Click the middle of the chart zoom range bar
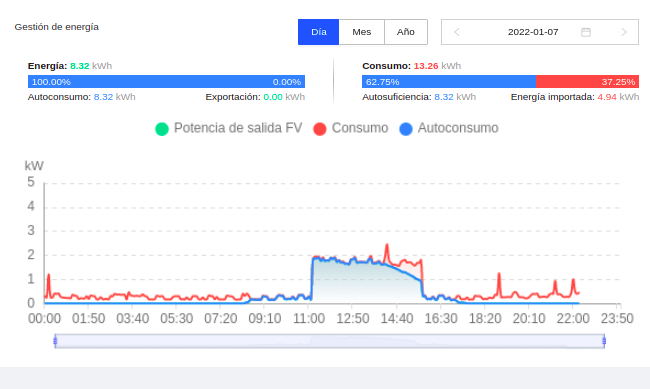The width and height of the screenshot is (650, 389). tap(330, 341)
